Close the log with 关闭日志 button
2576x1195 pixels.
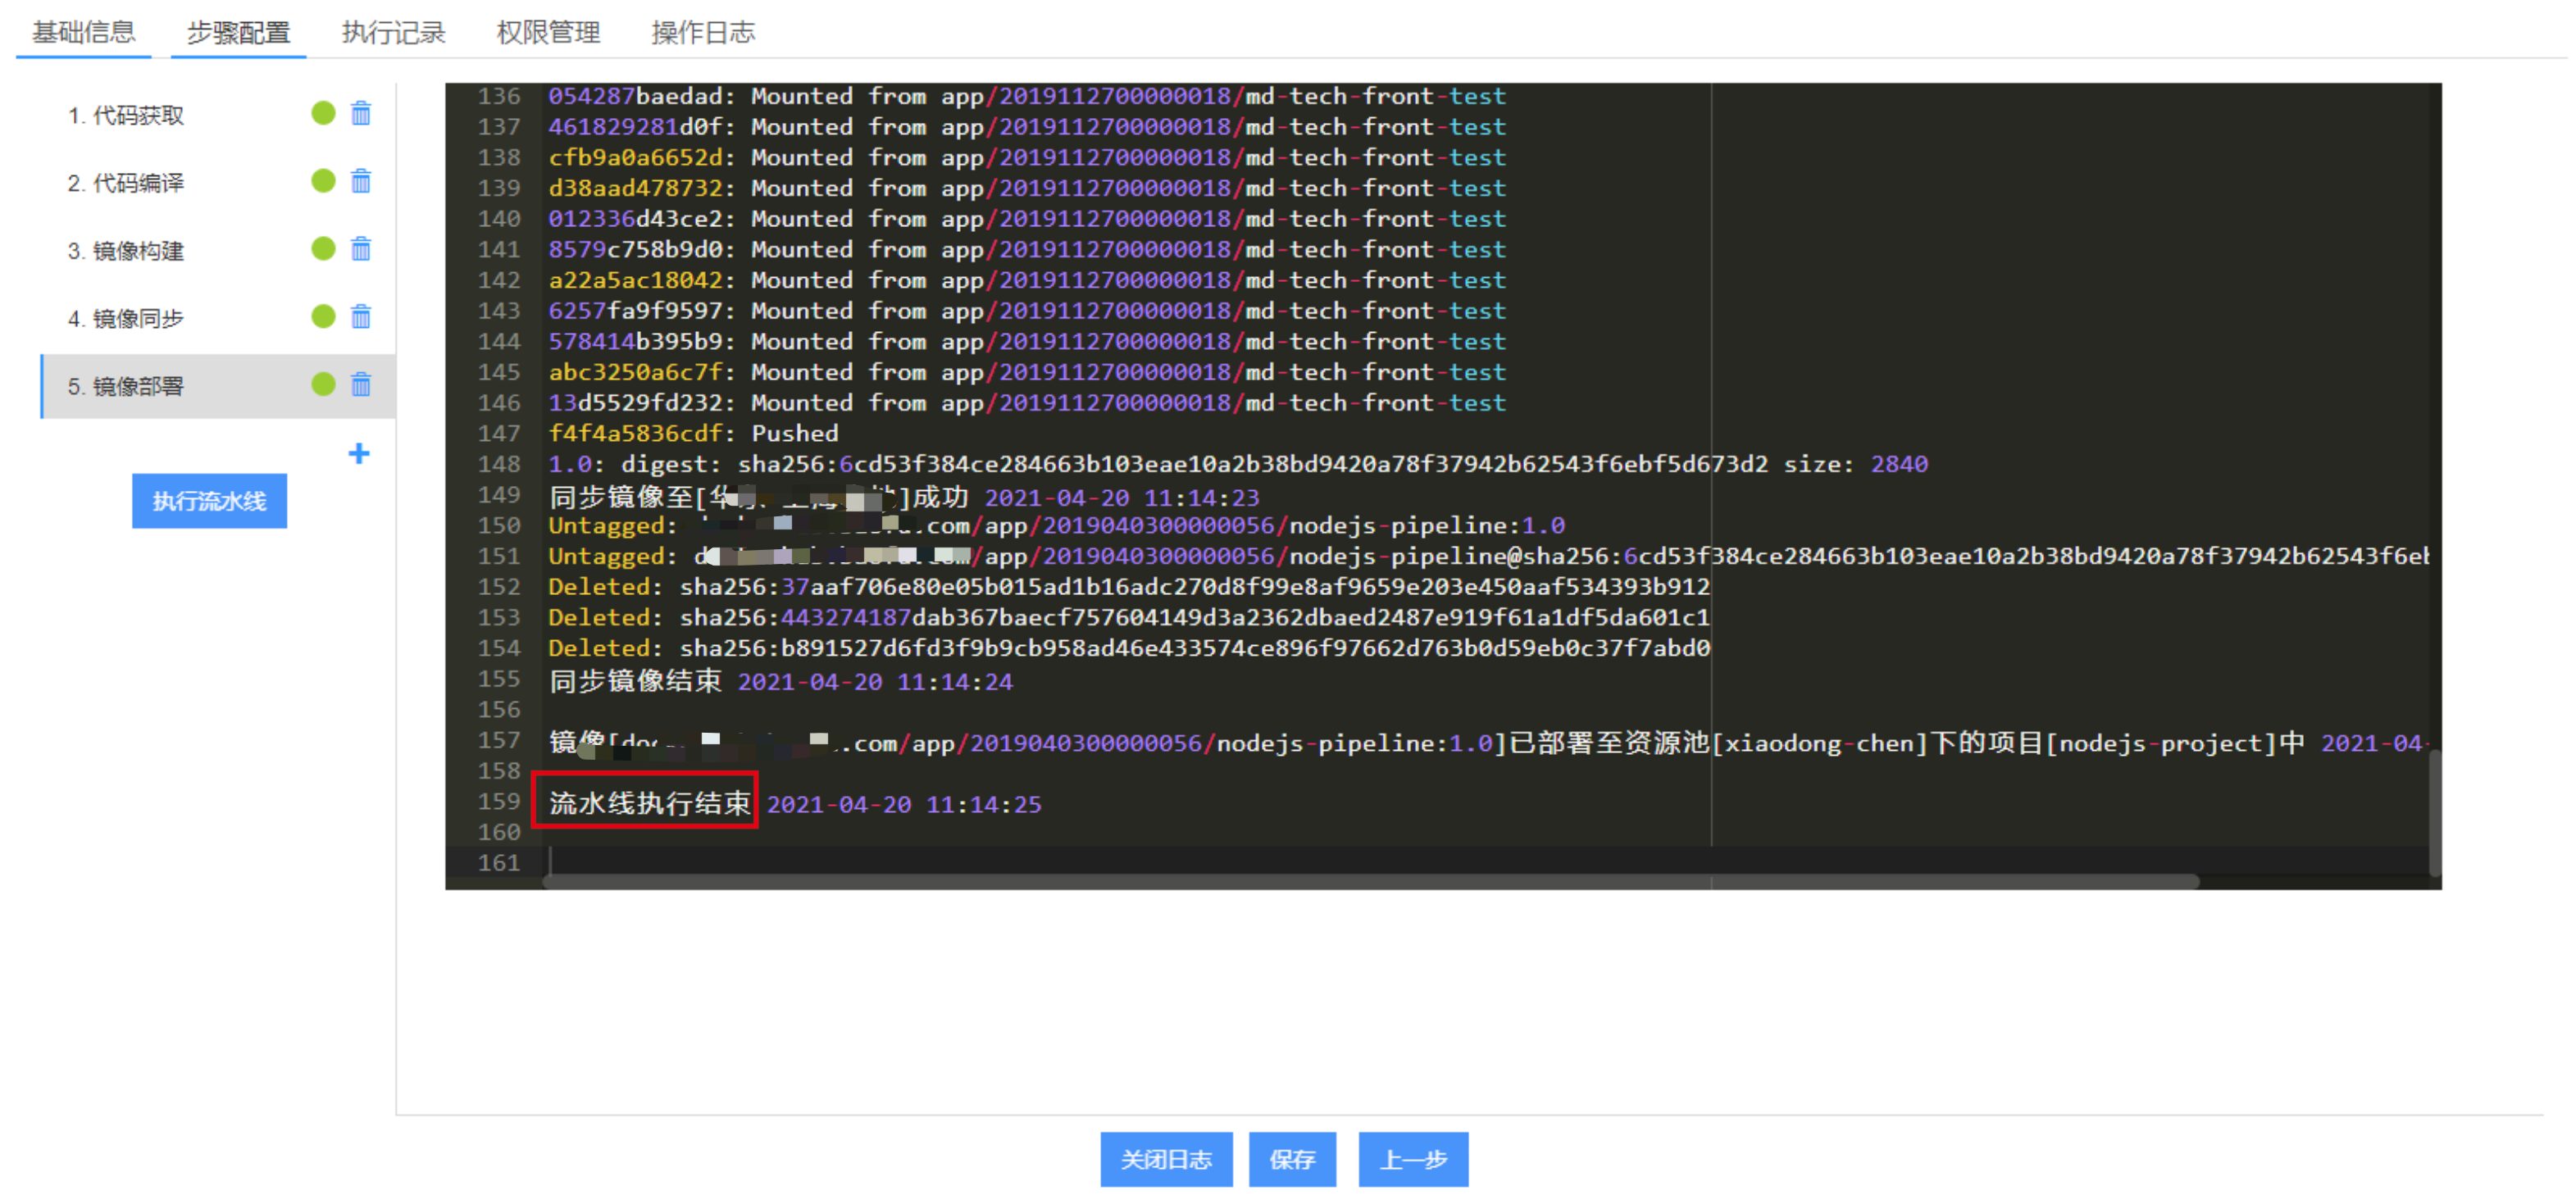1166,1160
